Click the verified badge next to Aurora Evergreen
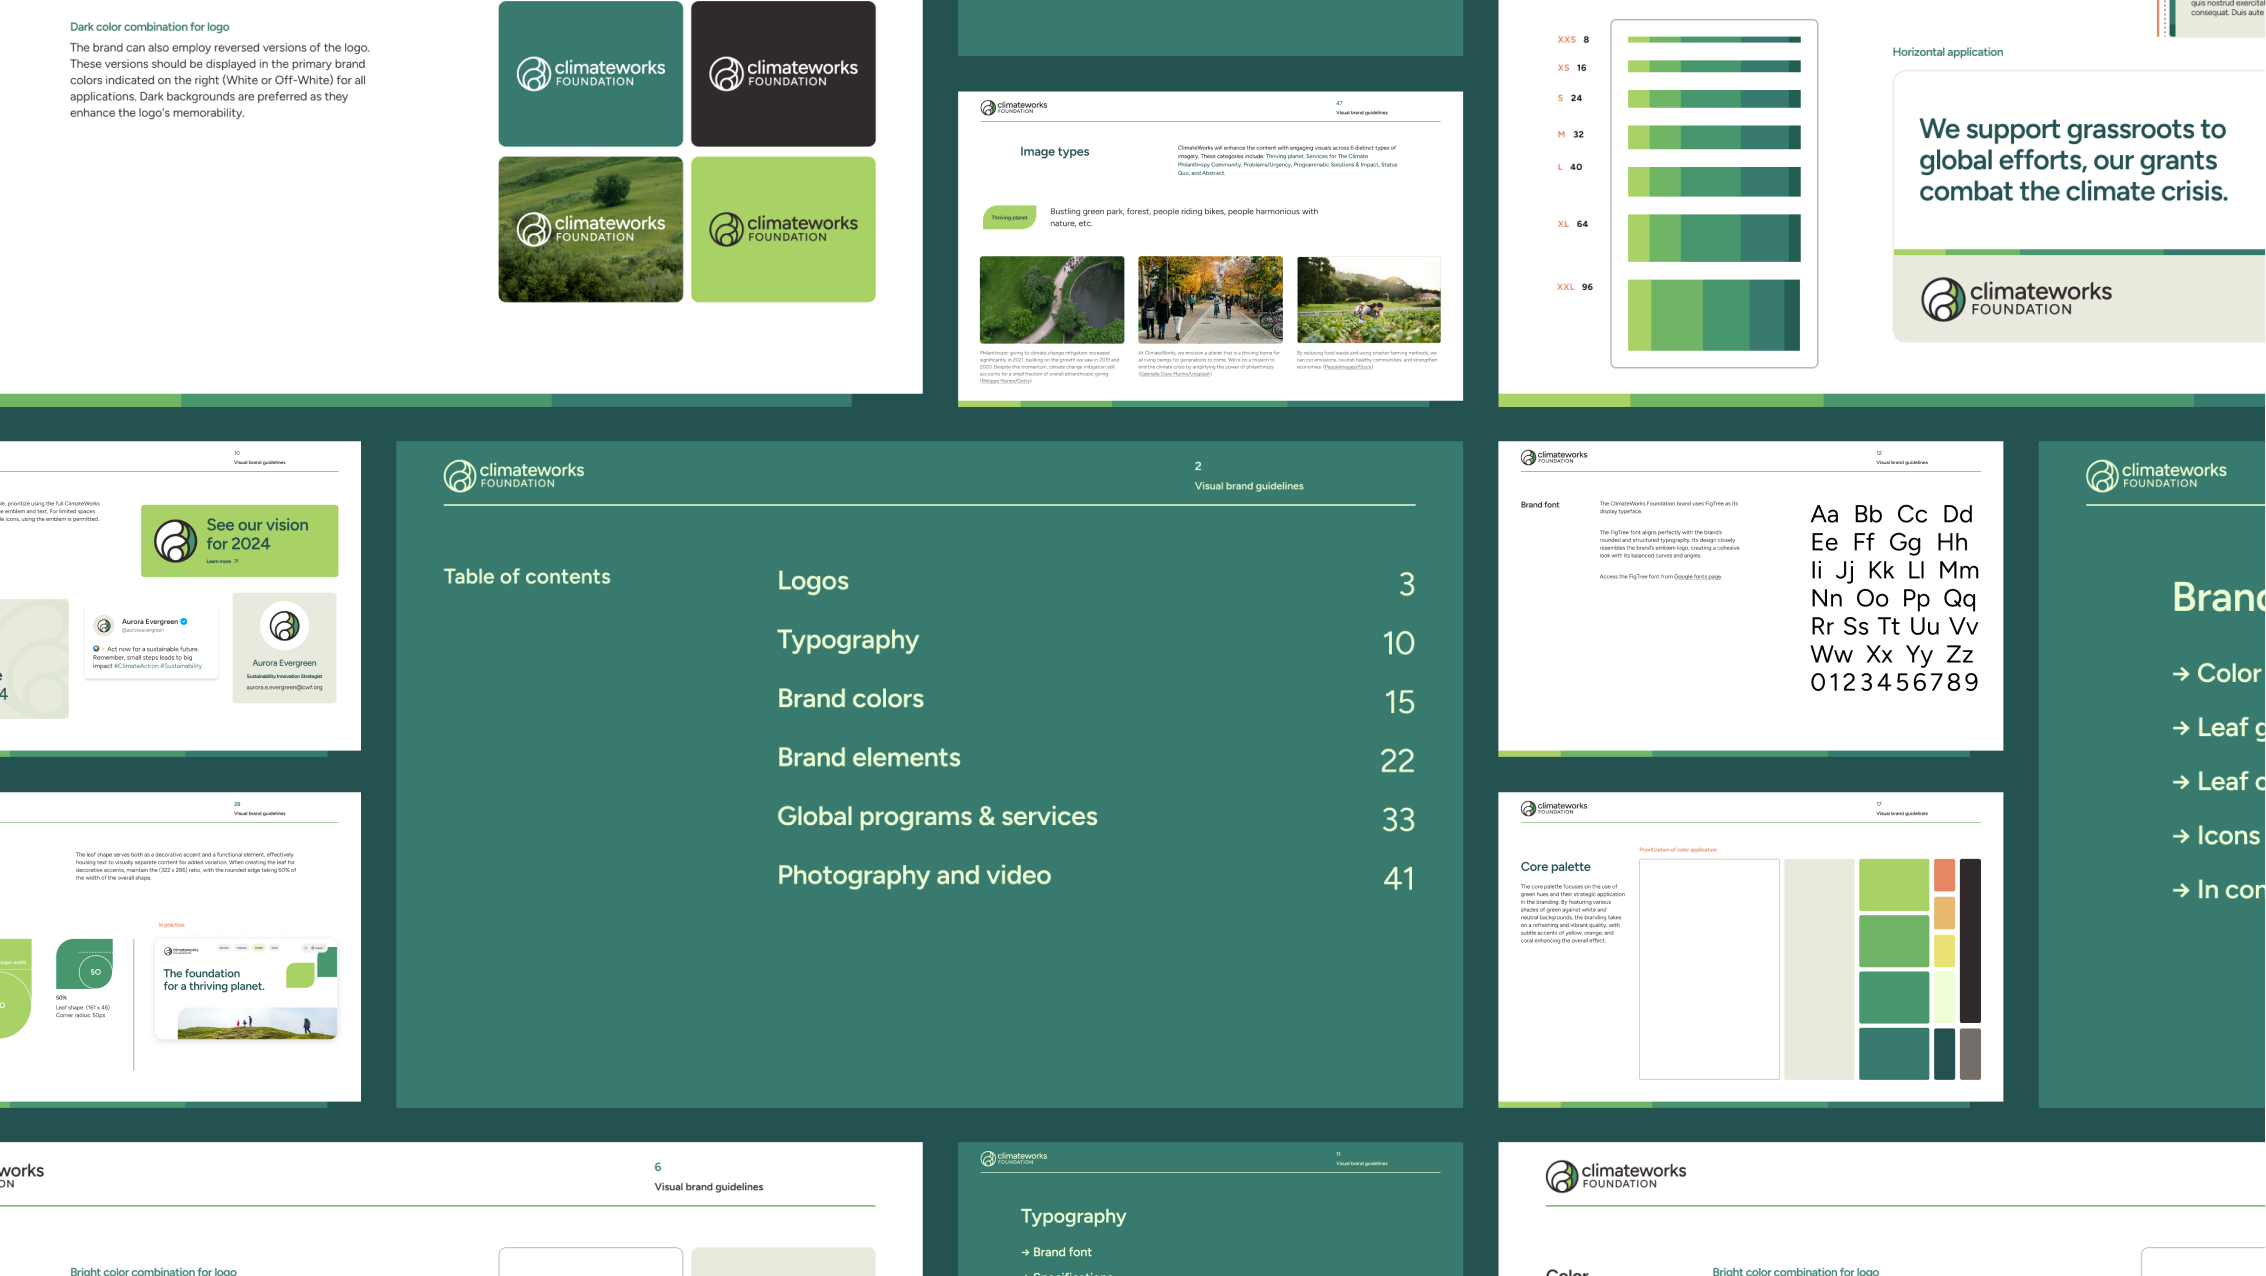The height and width of the screenshot is (1276, 2266). click(184, 621)
